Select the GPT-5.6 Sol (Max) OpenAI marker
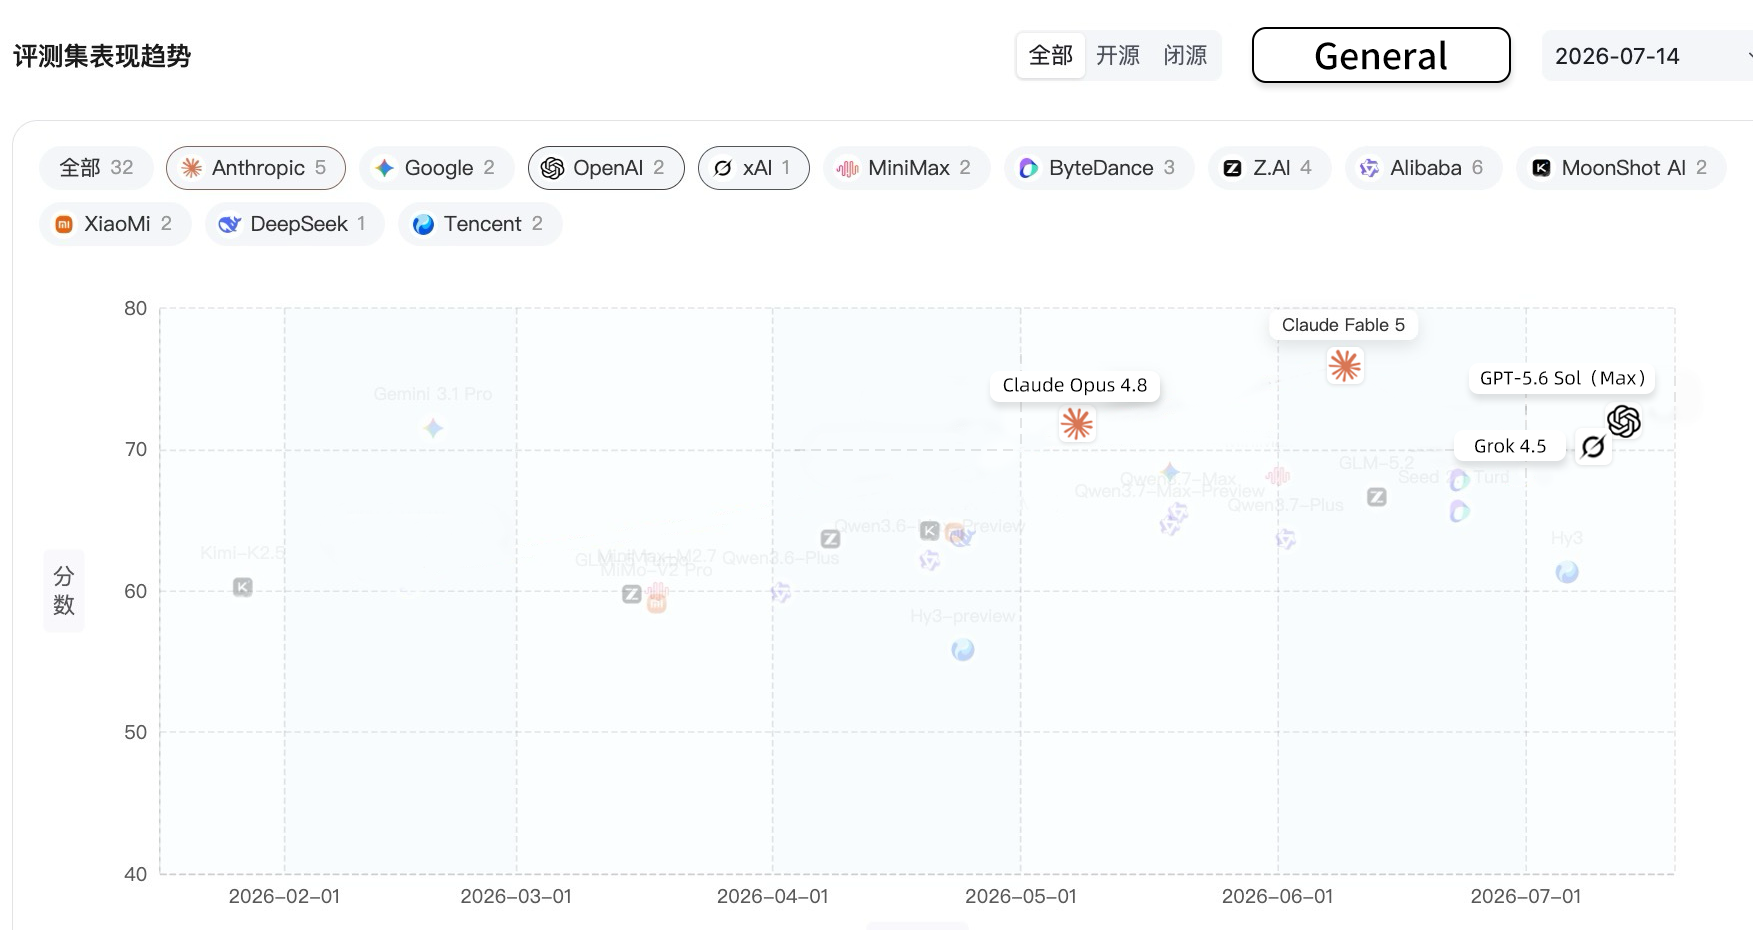This screenshot has width=1753, height=930. click(1624, 421)
